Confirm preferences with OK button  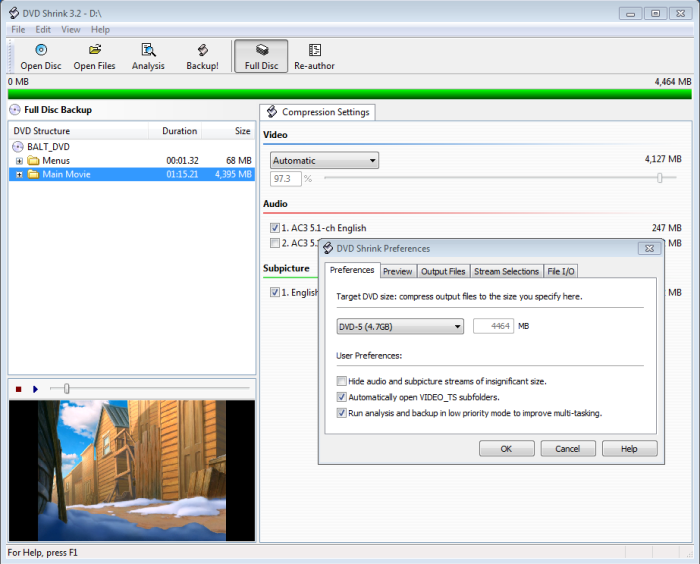pyautogui.click(x=506, y=449)
